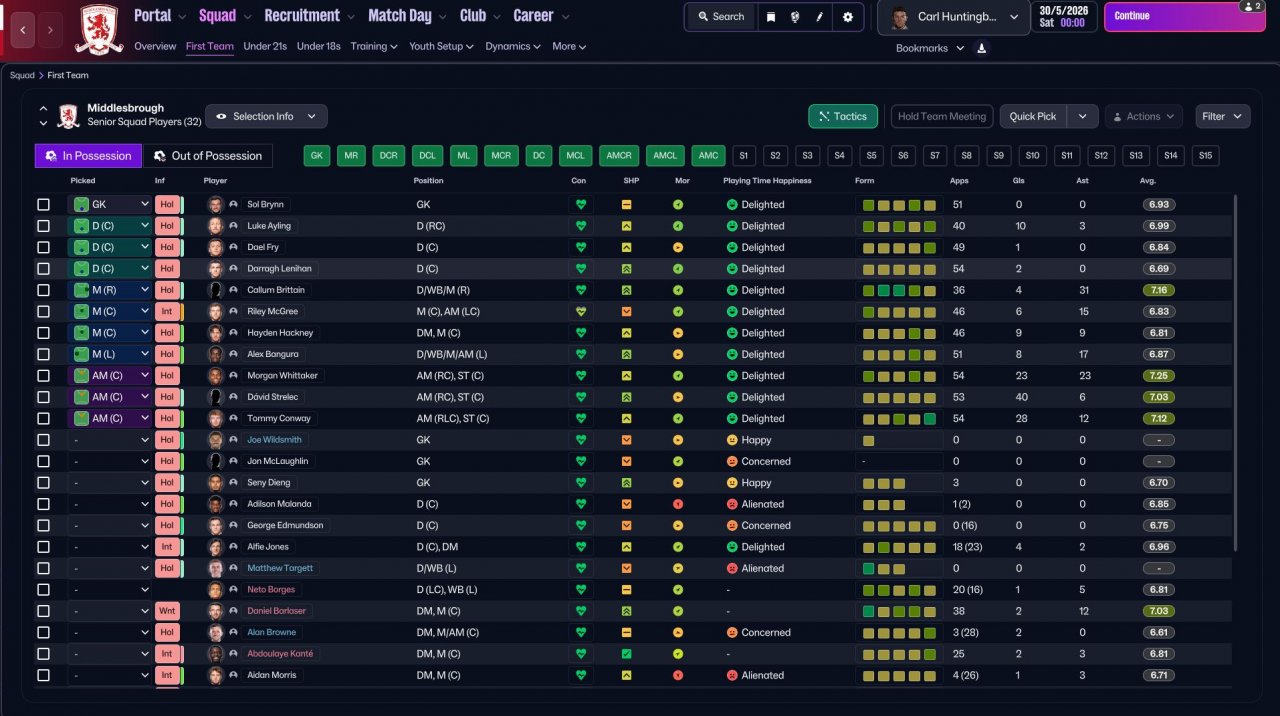
Task: Tick the checkbox for Aidan Morris
Action: pyautogui.click(x=43, y=675)
